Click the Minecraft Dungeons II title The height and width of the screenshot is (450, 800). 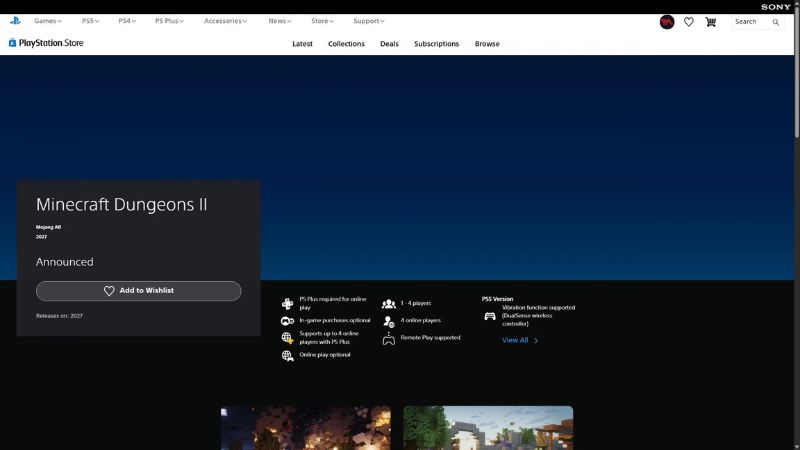[x=121, y=204]
